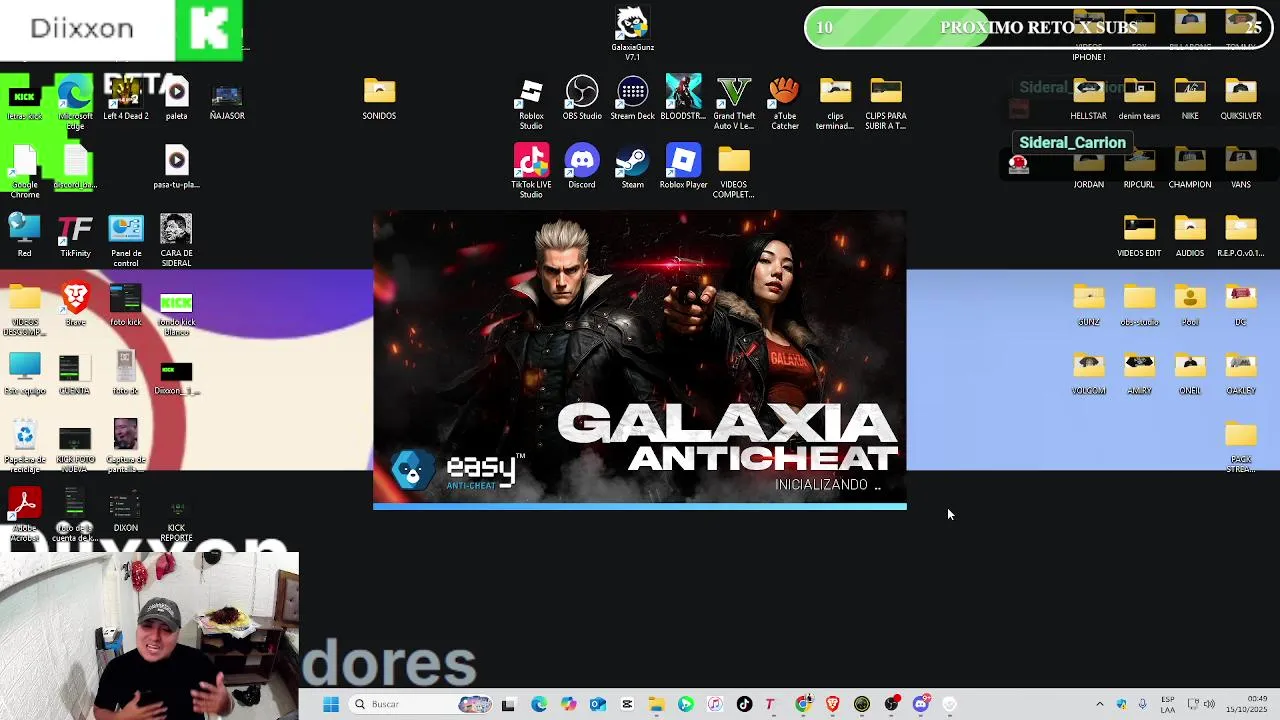Viewport: 1280px width, 720px height.
Task: Show hidden system tray icons
Action: click(x=1100, y=704)
